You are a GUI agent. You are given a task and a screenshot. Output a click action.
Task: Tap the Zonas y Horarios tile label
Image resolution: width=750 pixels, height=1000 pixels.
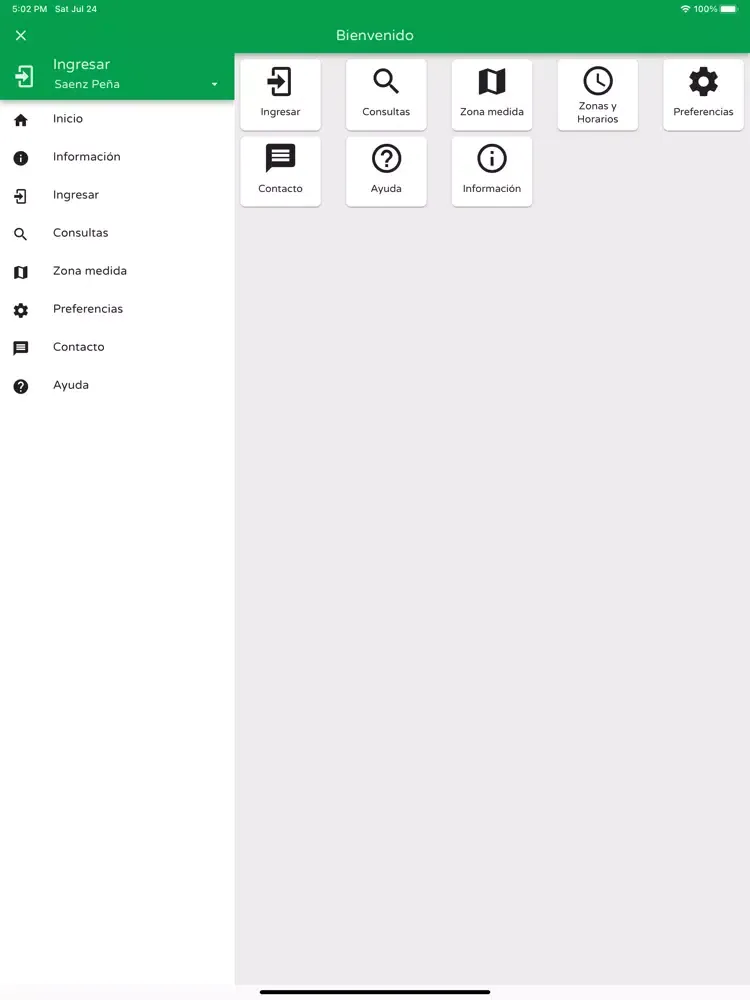(x=598, y=112)
